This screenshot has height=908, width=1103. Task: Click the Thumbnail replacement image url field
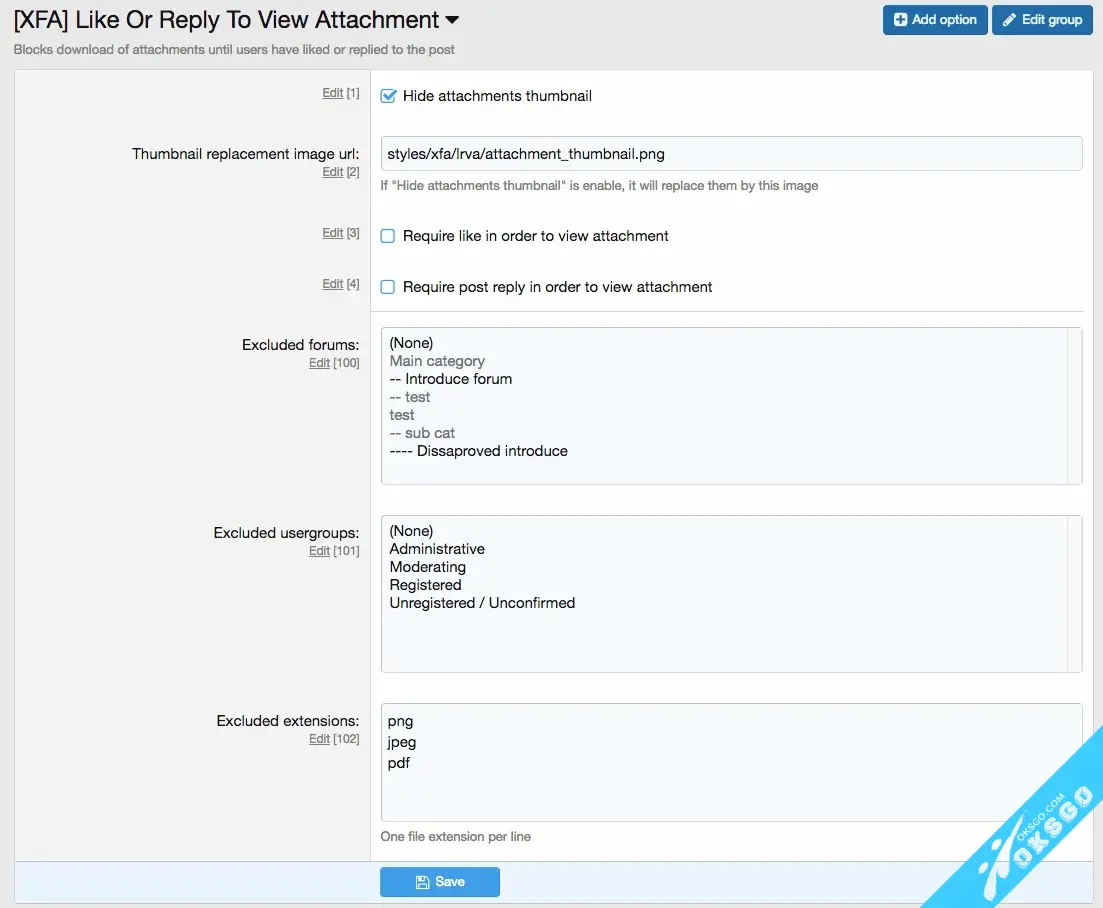730,154
